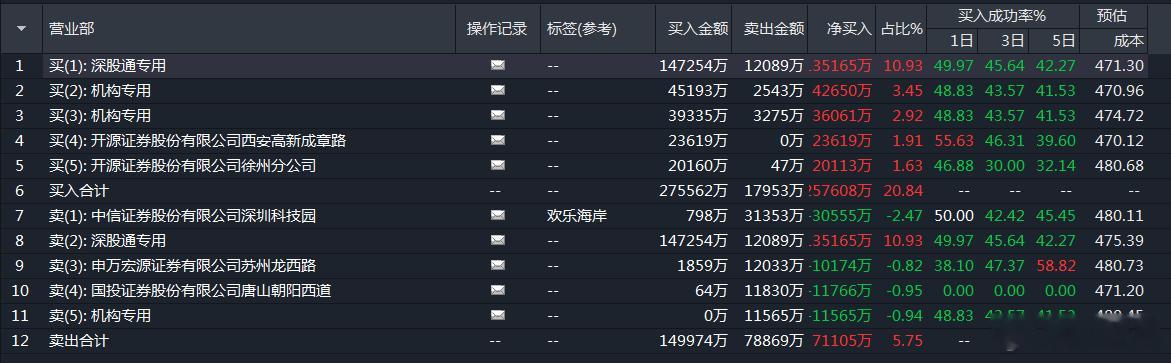The image size is (1171, 363).
Task: Click 1-day success rate 55.63
Action: (954, 140)
